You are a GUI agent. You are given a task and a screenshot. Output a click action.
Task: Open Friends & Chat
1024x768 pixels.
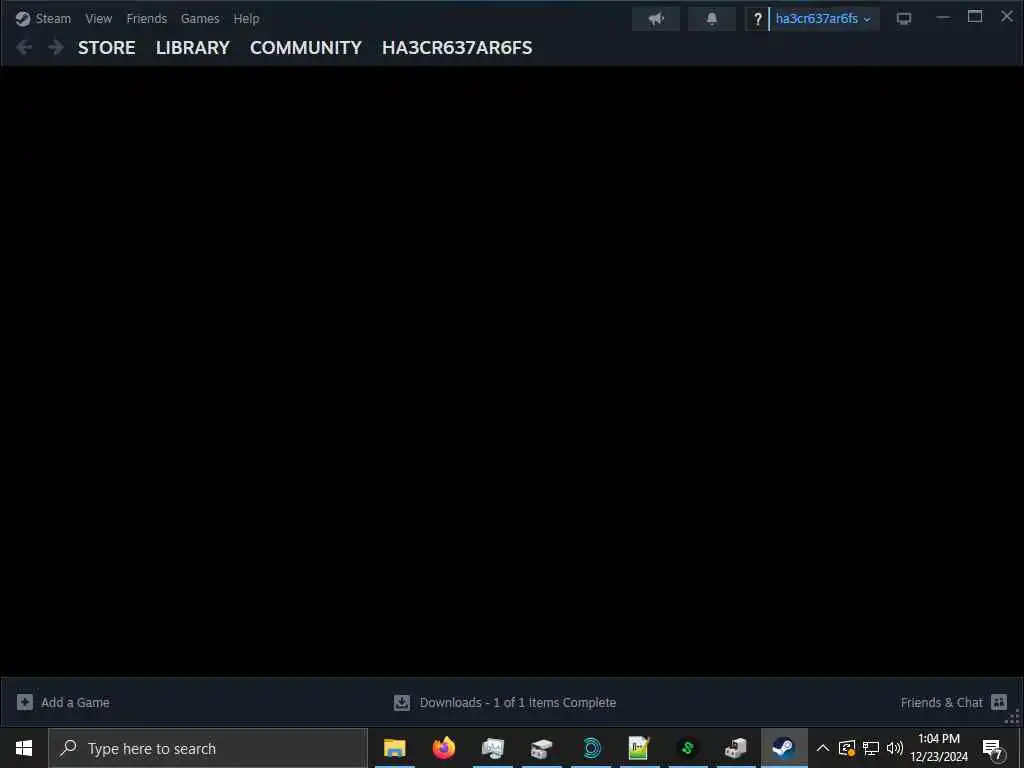pos(941,703)
